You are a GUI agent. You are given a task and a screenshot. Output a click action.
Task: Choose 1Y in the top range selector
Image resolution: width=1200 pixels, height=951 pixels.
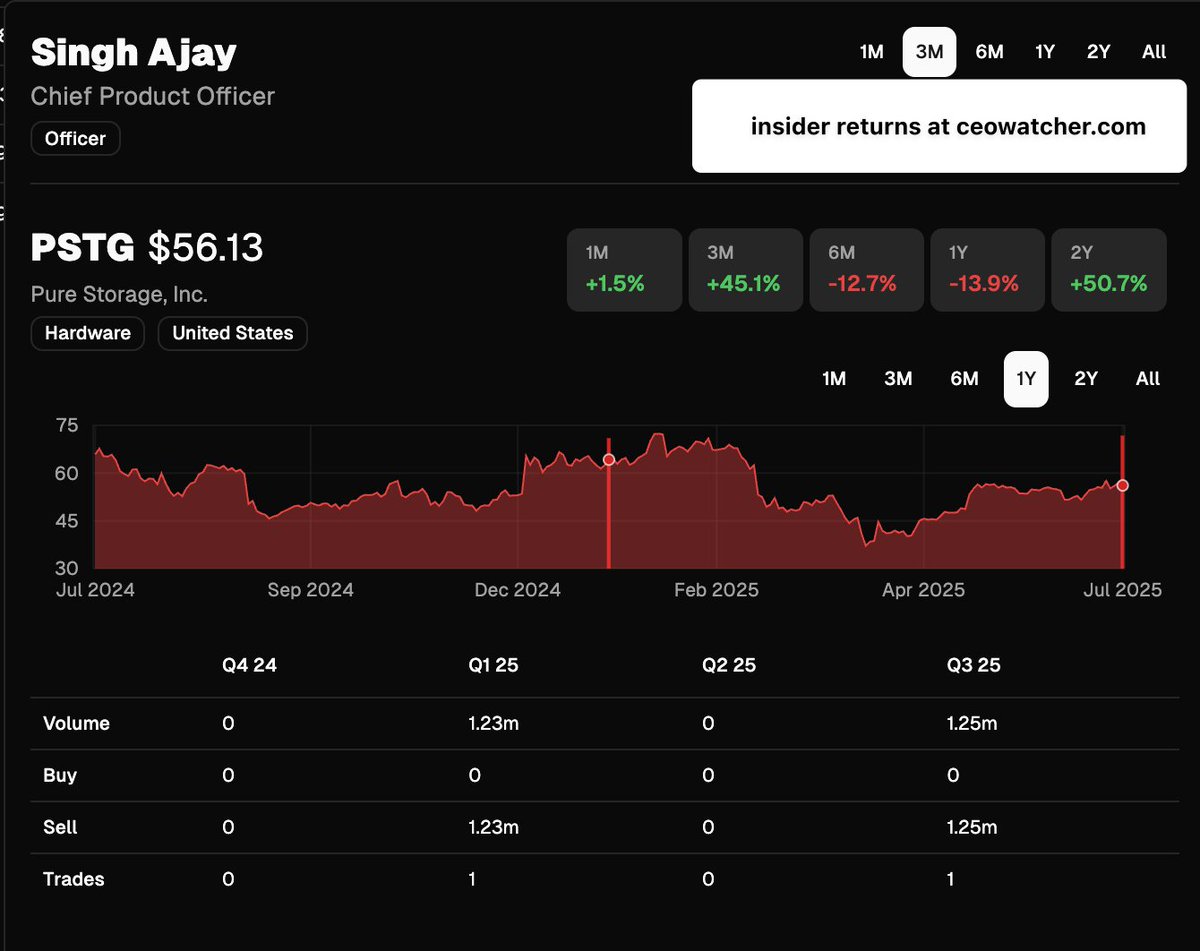tap(1045, 52)
